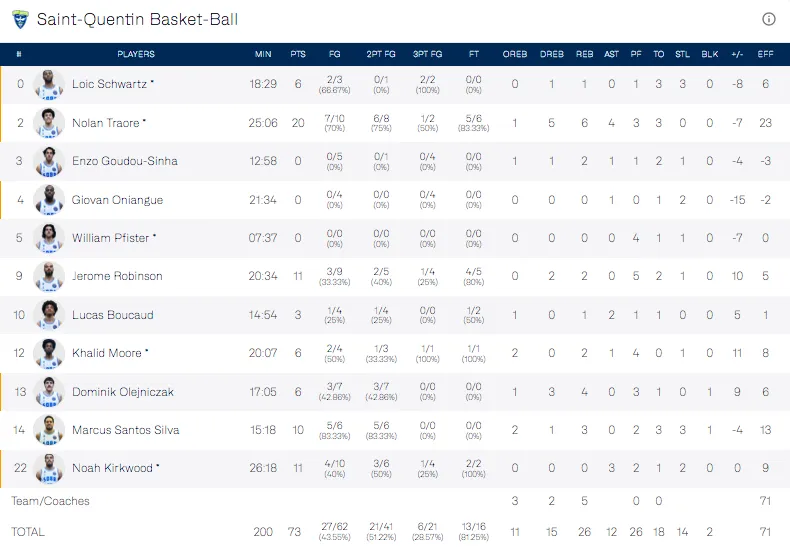The image size is (790, 547).
Task: Open William Pfister's player page
Action: point(109,238)
